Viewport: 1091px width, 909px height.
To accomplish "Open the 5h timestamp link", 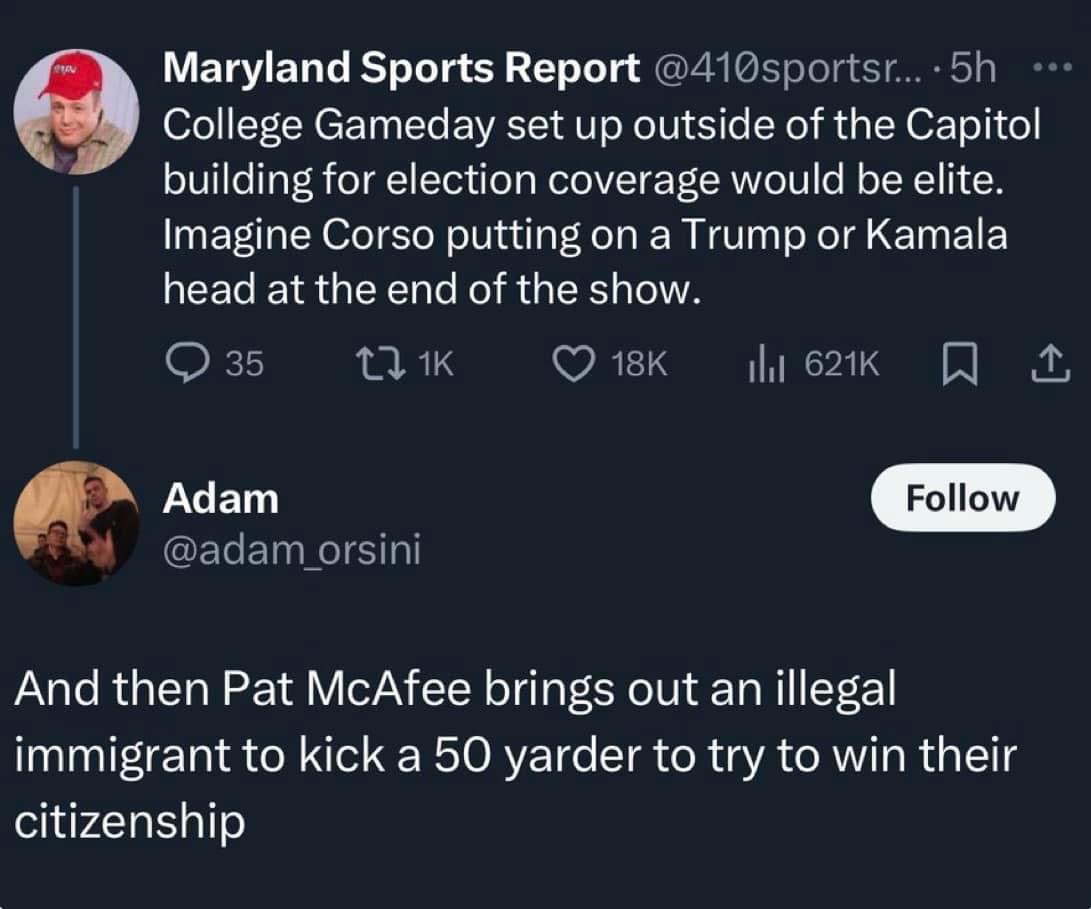I will pyautogui.click(x=973, y=68).
